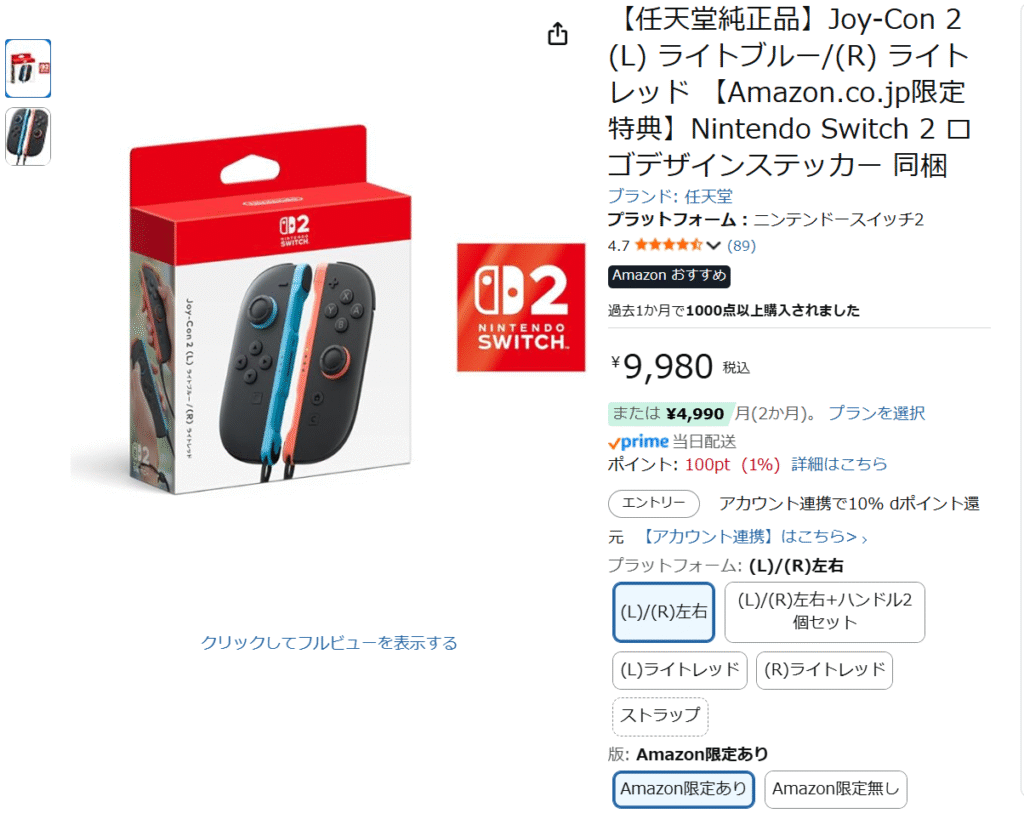The height and width of the screenshot is (819, 1024).
Task: Select the first Joy-Con box thumbnail
Action: 28,69
